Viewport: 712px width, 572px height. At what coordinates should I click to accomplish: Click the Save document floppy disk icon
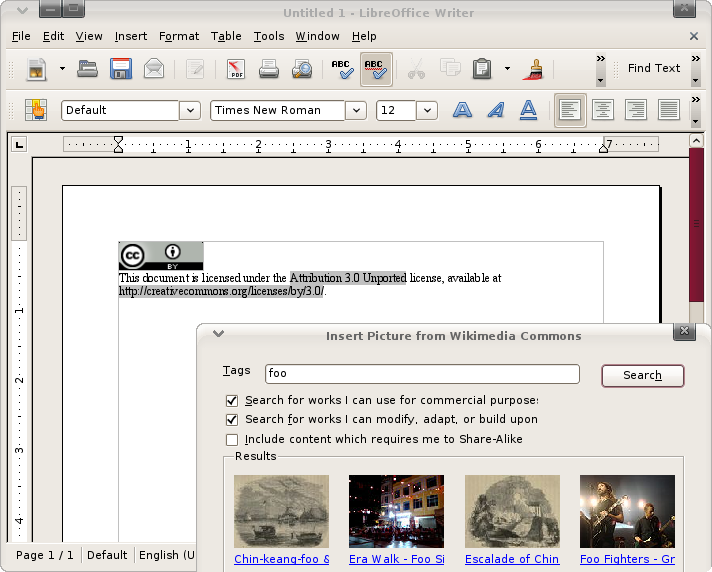click(121, 69)
